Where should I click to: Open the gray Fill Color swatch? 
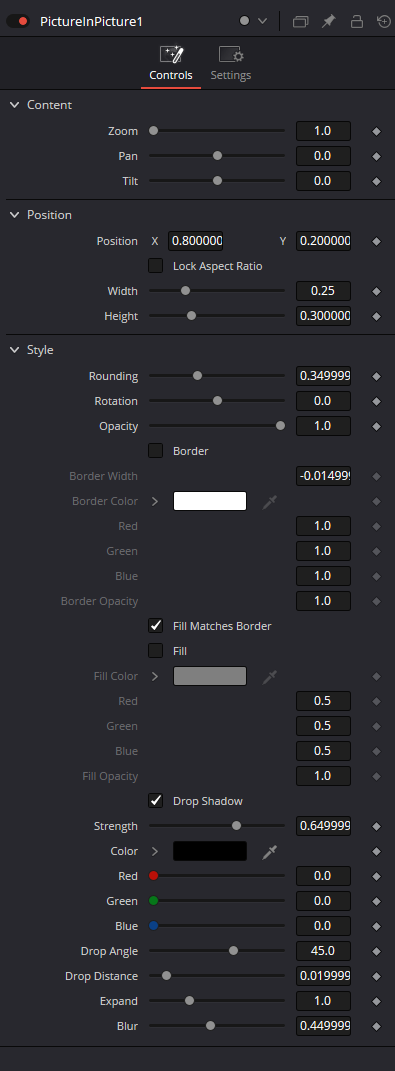click(x=210, y=676)
